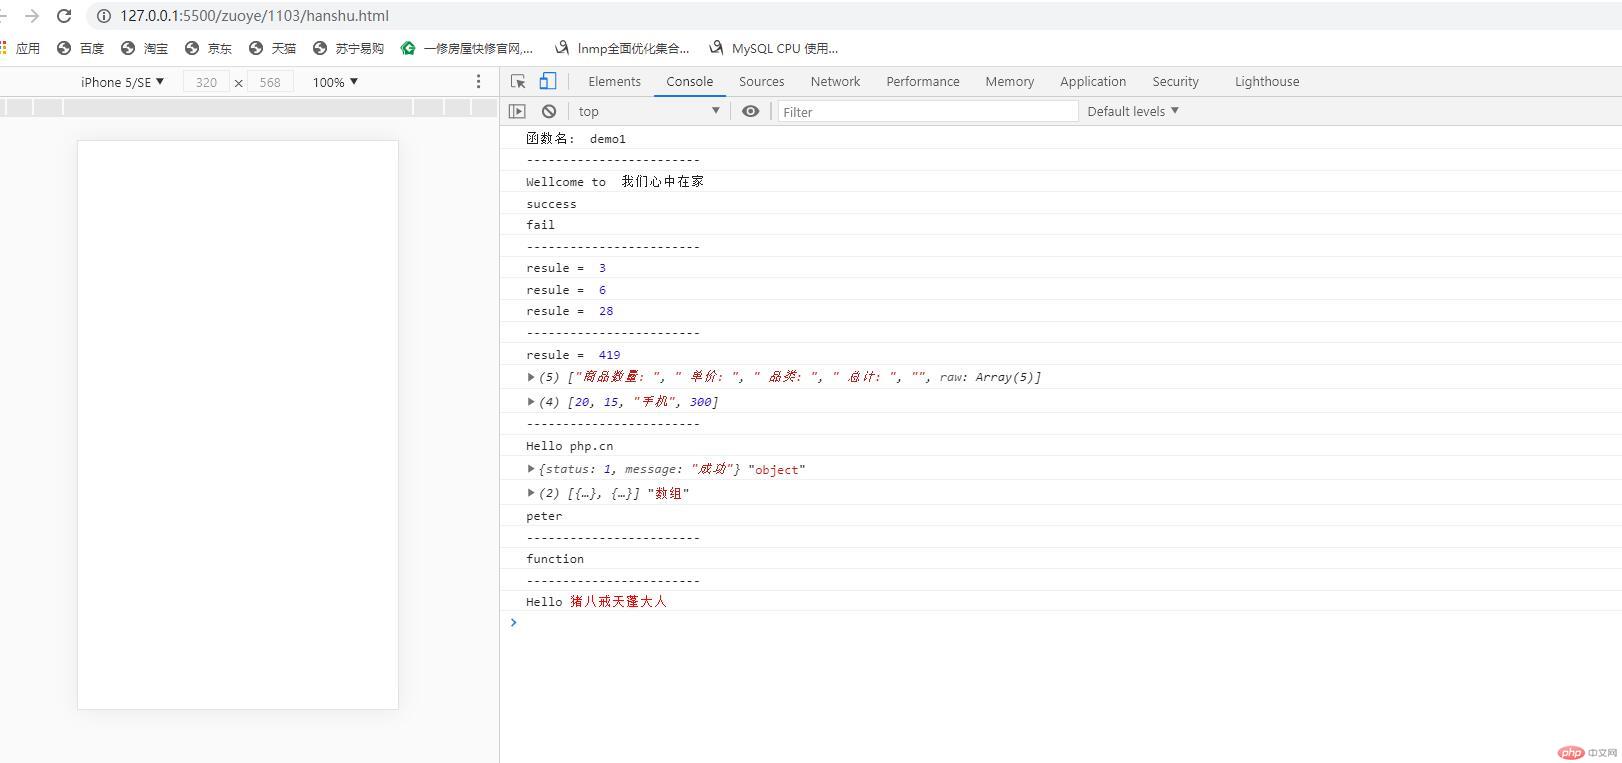Go forward with the browser arrow

tap(32, 16)
